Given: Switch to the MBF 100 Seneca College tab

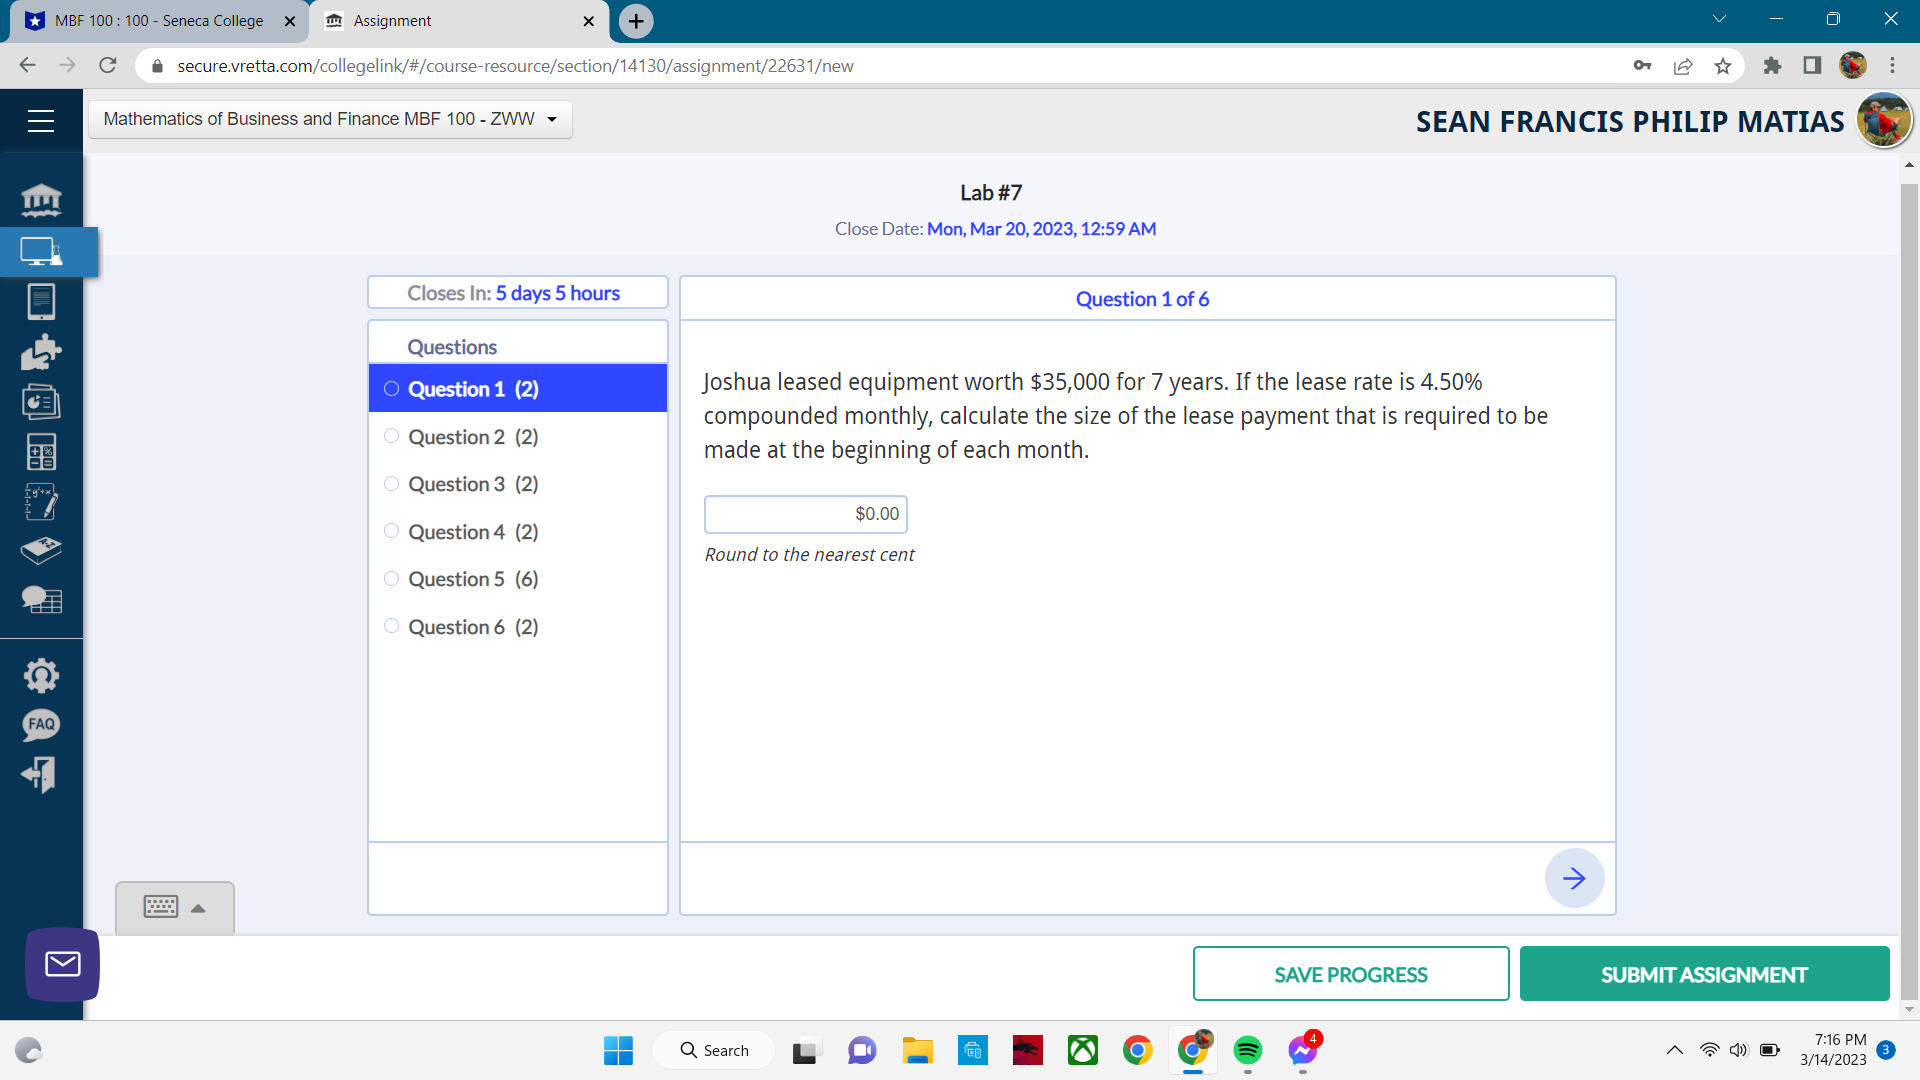Looking at the screenshot, I should [158, 21].
